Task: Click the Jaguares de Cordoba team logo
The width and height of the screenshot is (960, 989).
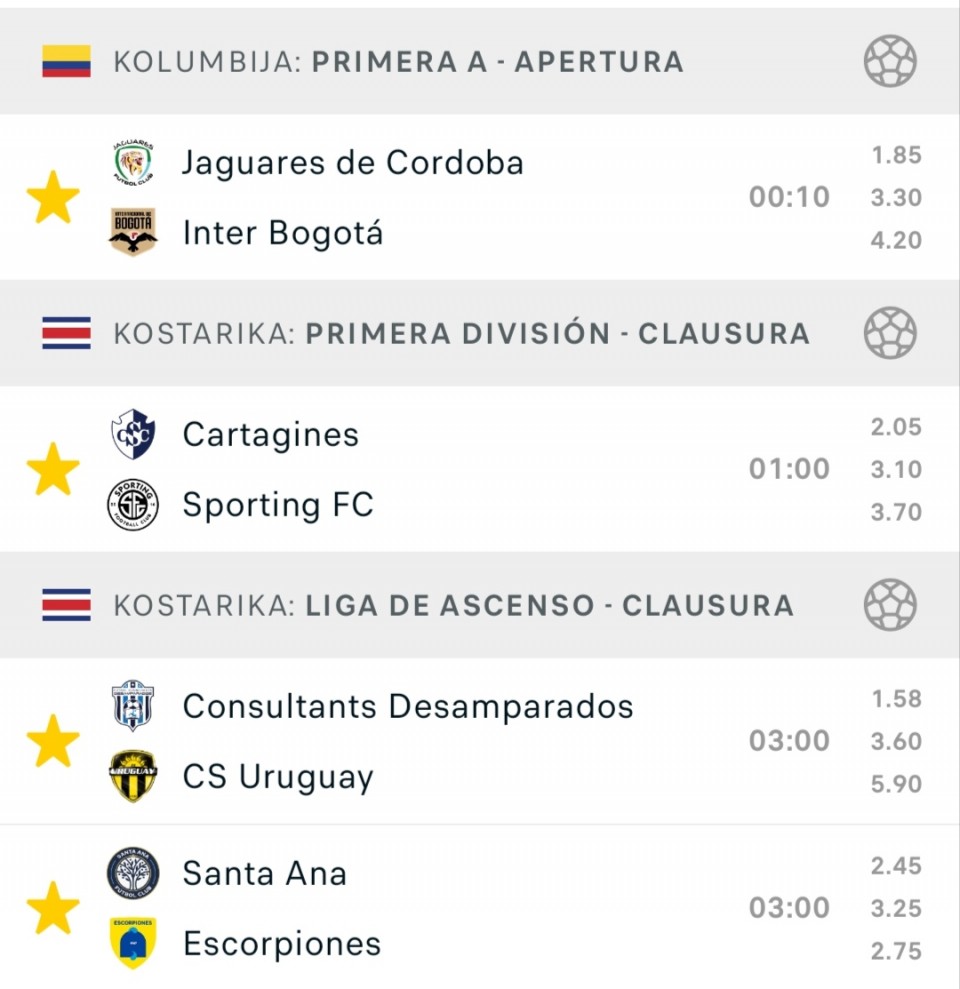Action: click(x=133, y=162)
